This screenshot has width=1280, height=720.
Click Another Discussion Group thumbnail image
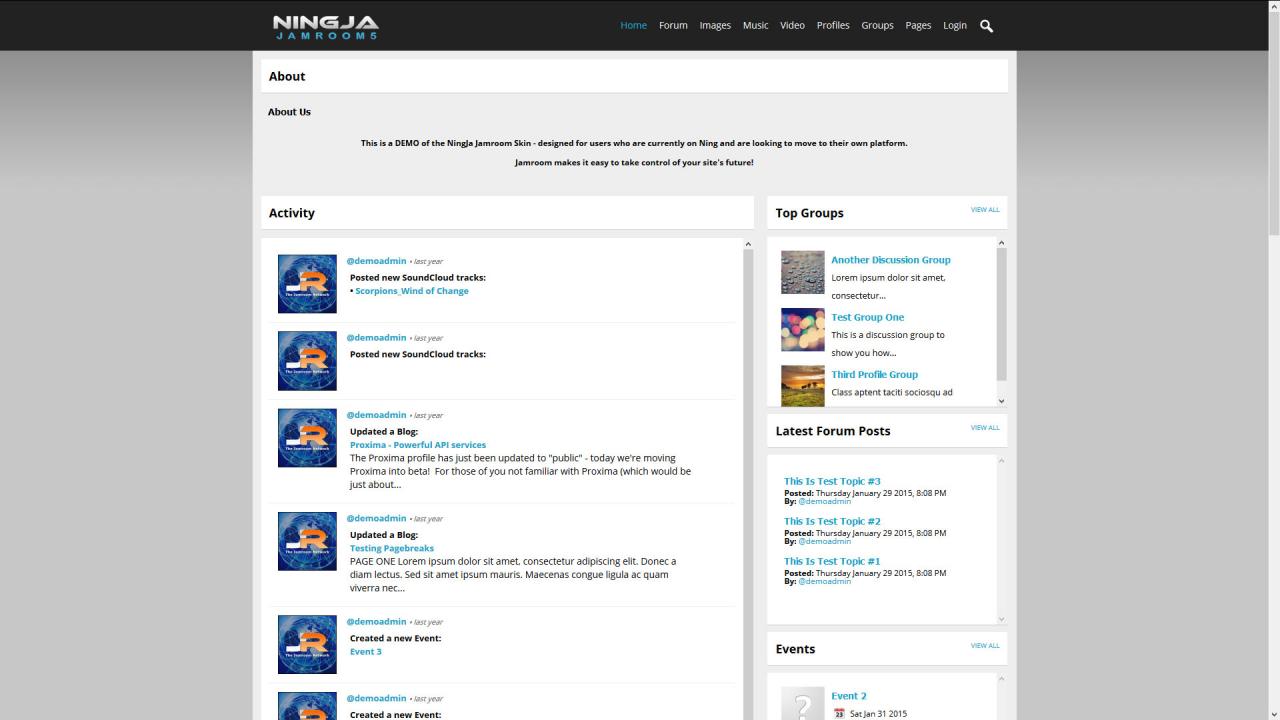click(x=803, y=273)
